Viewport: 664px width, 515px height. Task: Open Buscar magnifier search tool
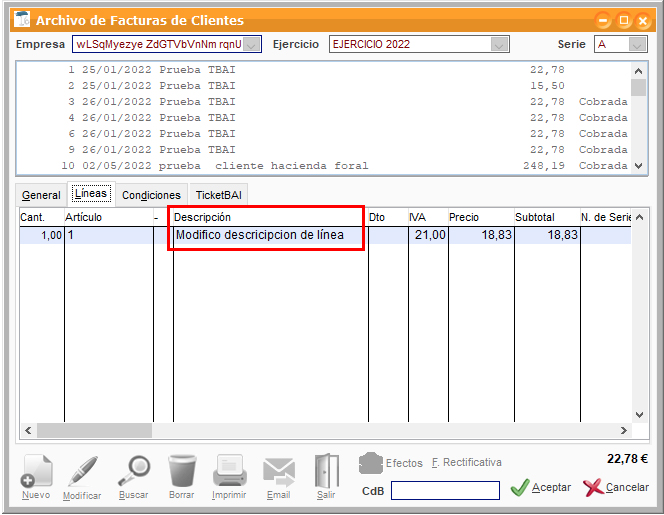pyautogui.click(x=134, y=471)
